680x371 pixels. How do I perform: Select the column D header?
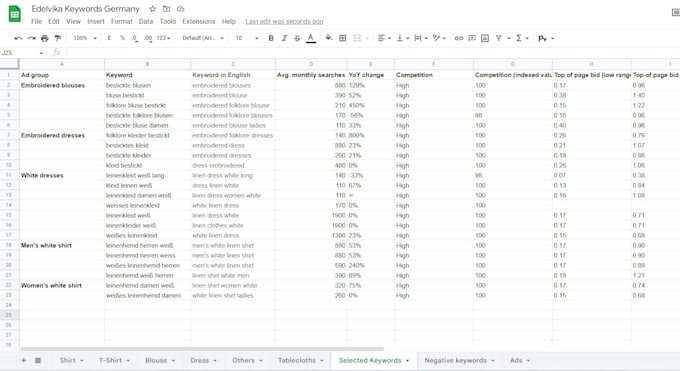(311, 64)
